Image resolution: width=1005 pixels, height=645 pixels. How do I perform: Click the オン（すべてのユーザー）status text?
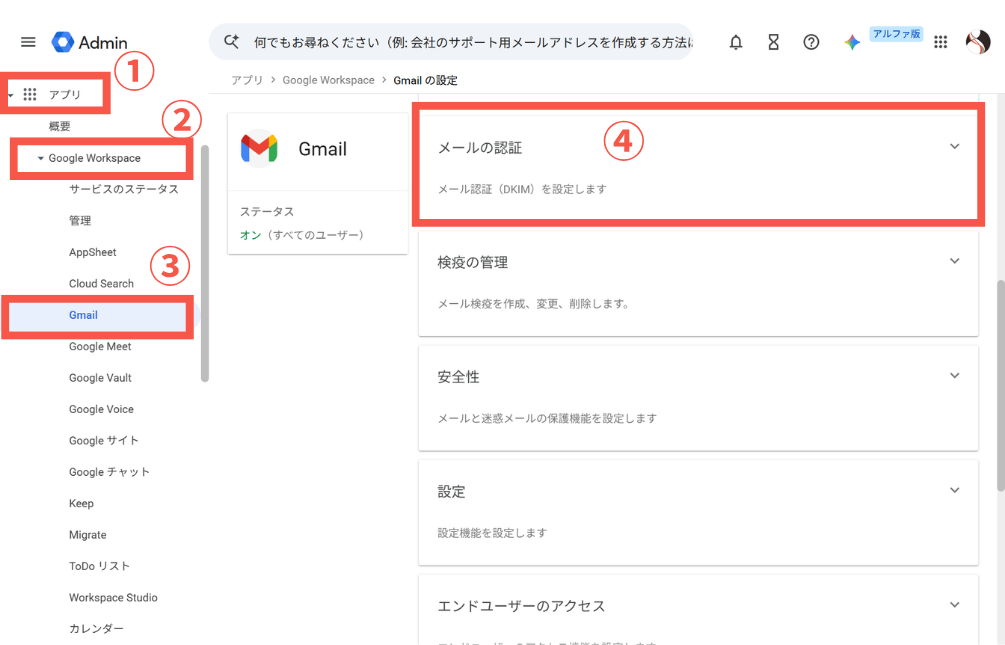(x=302, y=235)
